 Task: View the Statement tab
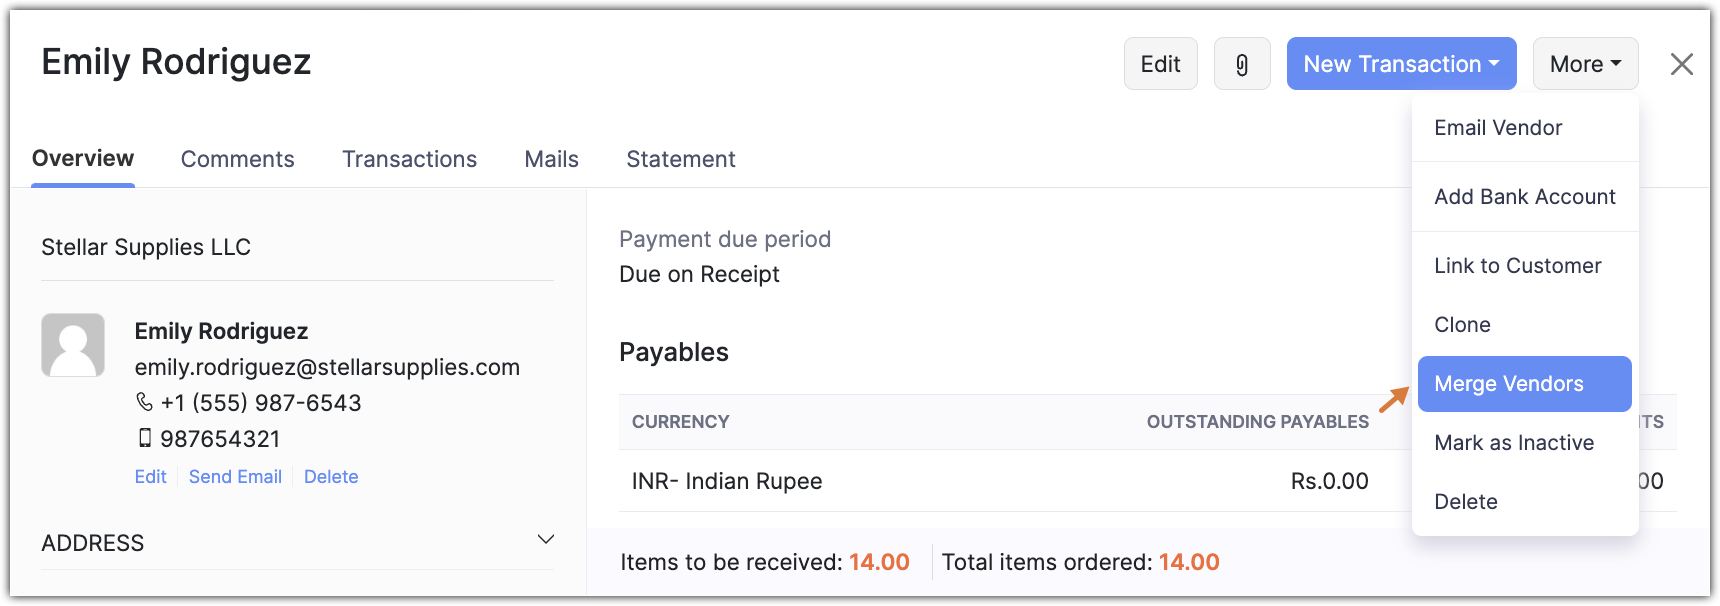point(680,159)
